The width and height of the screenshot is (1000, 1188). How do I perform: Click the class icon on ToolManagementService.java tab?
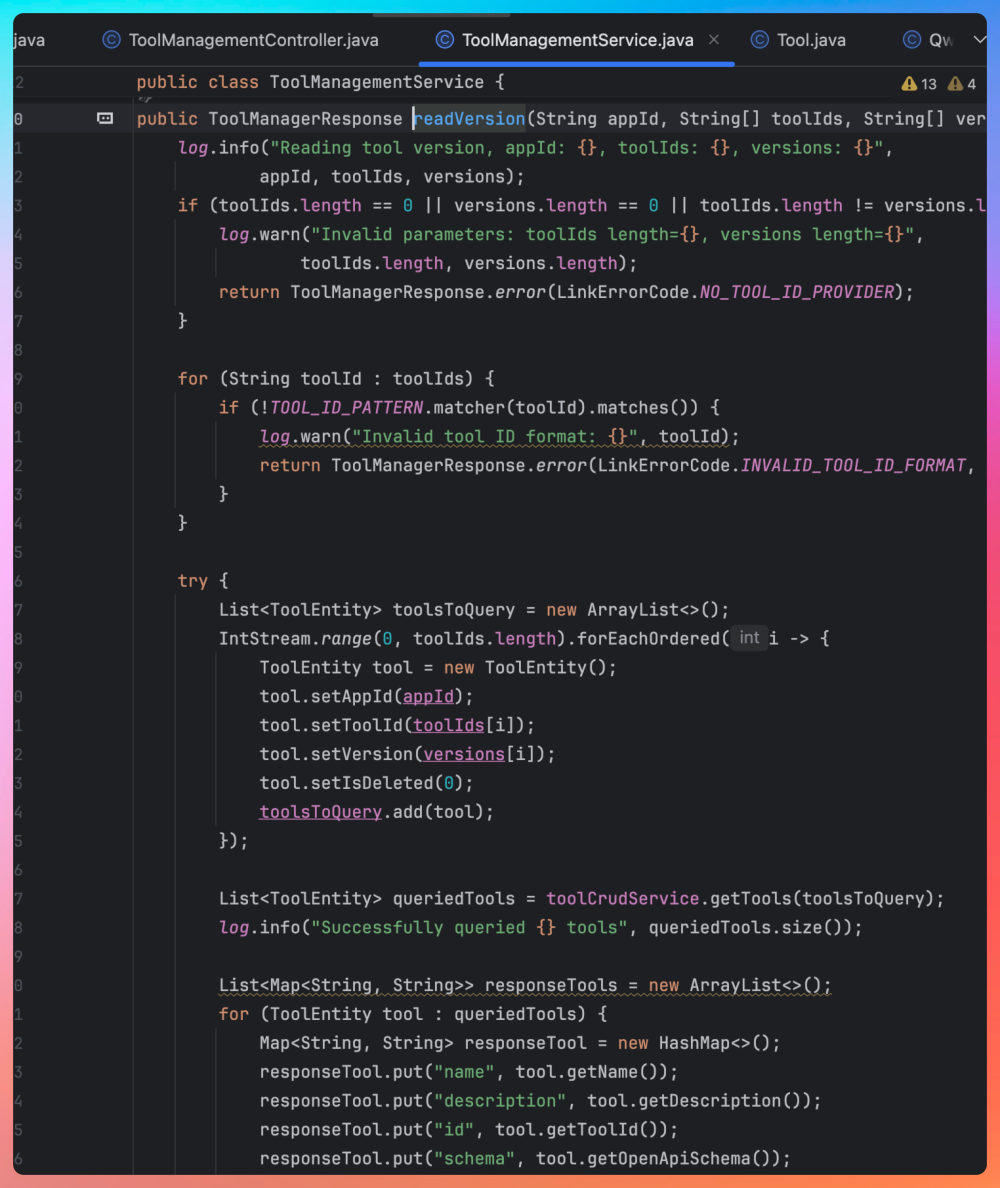(x=444, y=40)
